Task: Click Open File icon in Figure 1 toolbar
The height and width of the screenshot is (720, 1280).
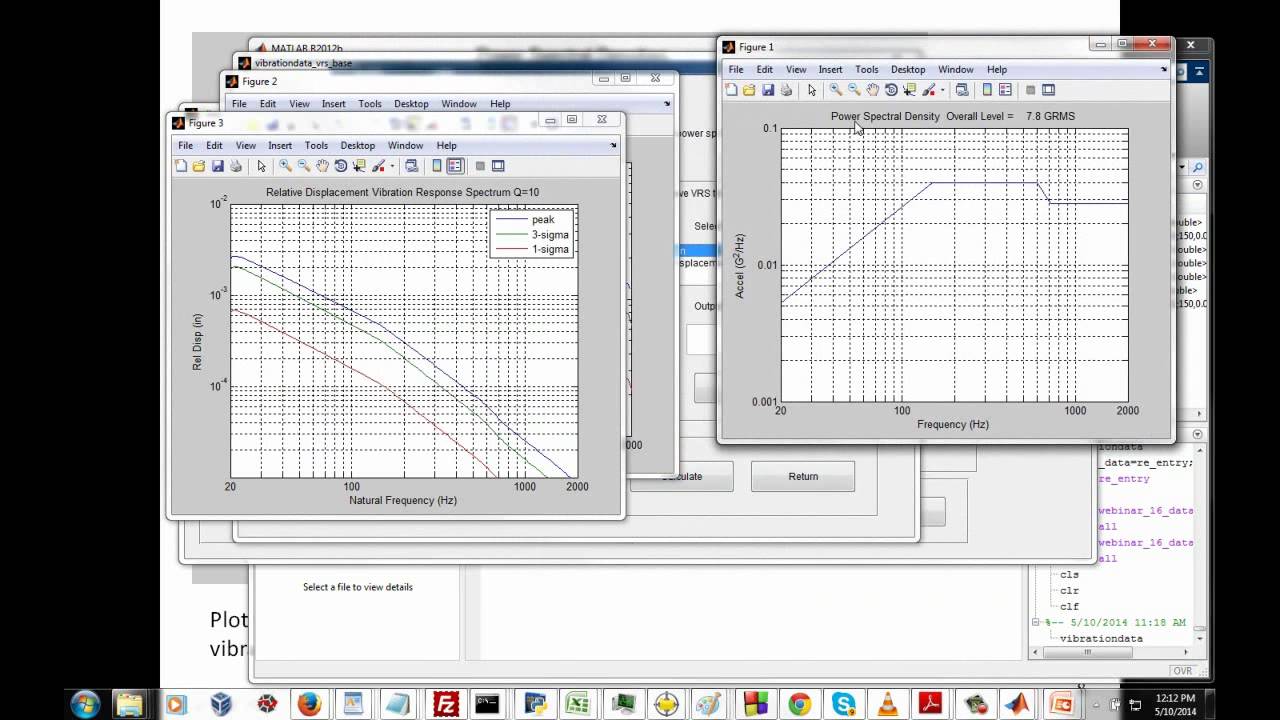Action: (749, 90)
